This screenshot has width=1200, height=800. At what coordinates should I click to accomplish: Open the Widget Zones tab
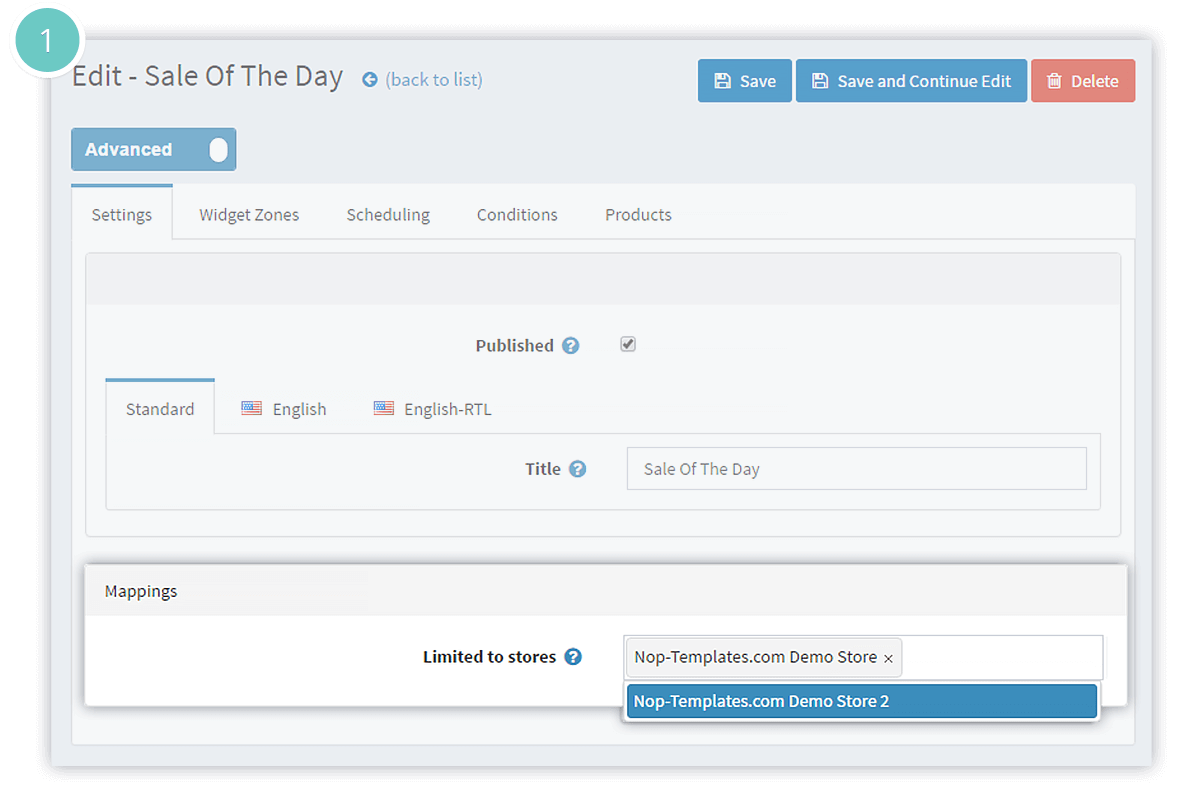coord(249,215)
